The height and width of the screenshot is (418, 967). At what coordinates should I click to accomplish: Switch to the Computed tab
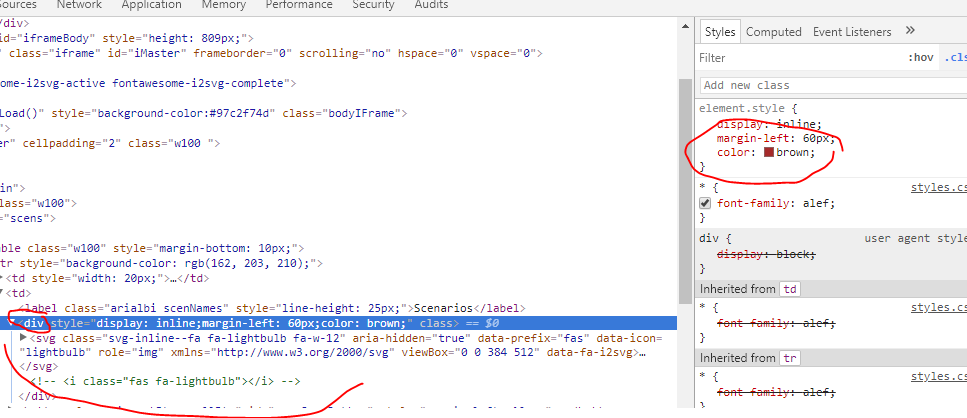tap(773, 32)
